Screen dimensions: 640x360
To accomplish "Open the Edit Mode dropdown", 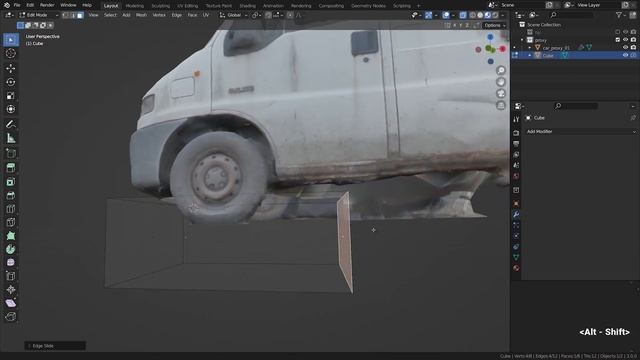I will (x=39, y=15).
